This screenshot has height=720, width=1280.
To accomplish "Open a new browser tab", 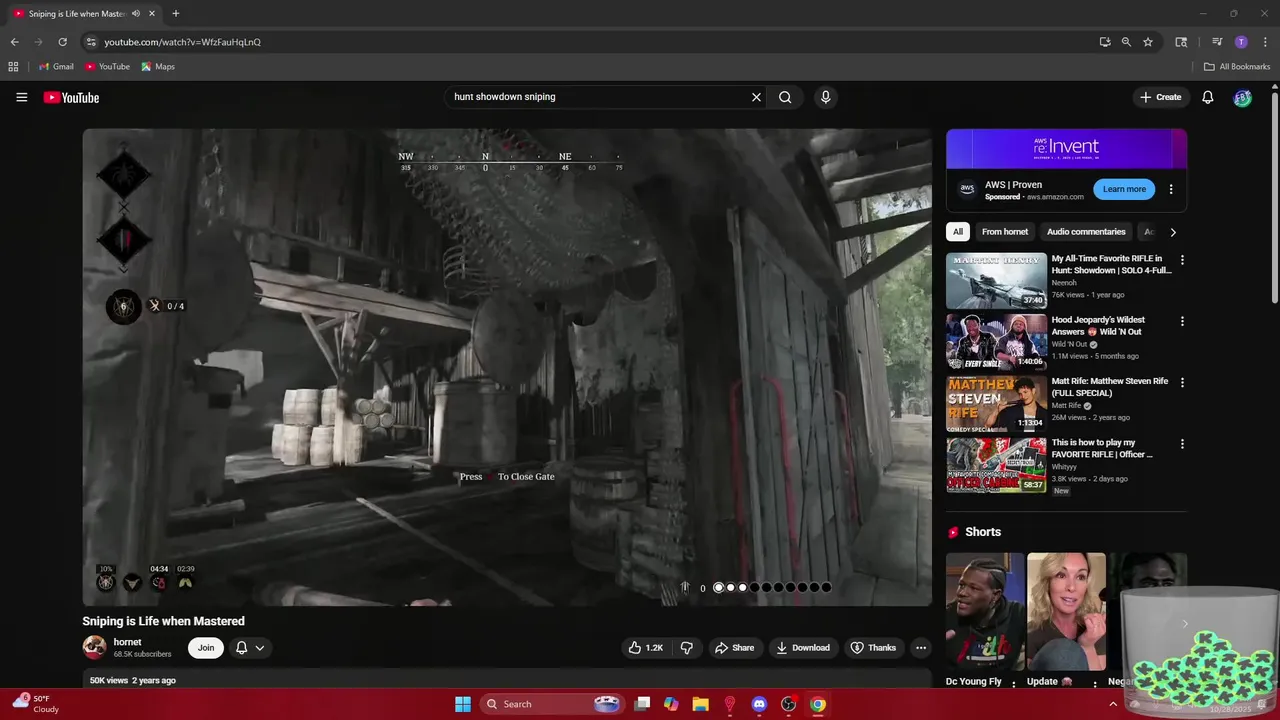I will click(x=176, y=14).
